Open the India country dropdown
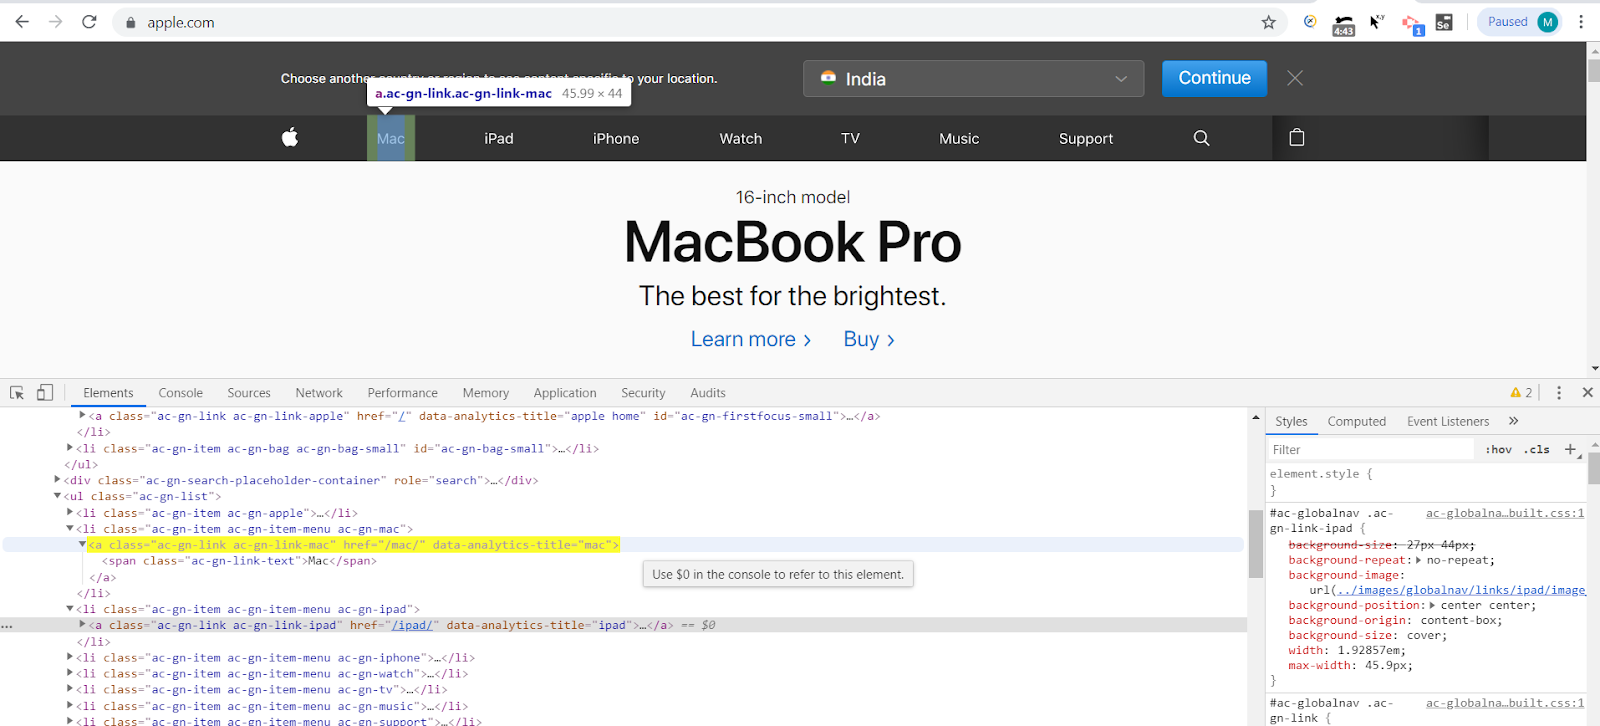This screenshot has width=1600, height=726. (x=973, y=79)
